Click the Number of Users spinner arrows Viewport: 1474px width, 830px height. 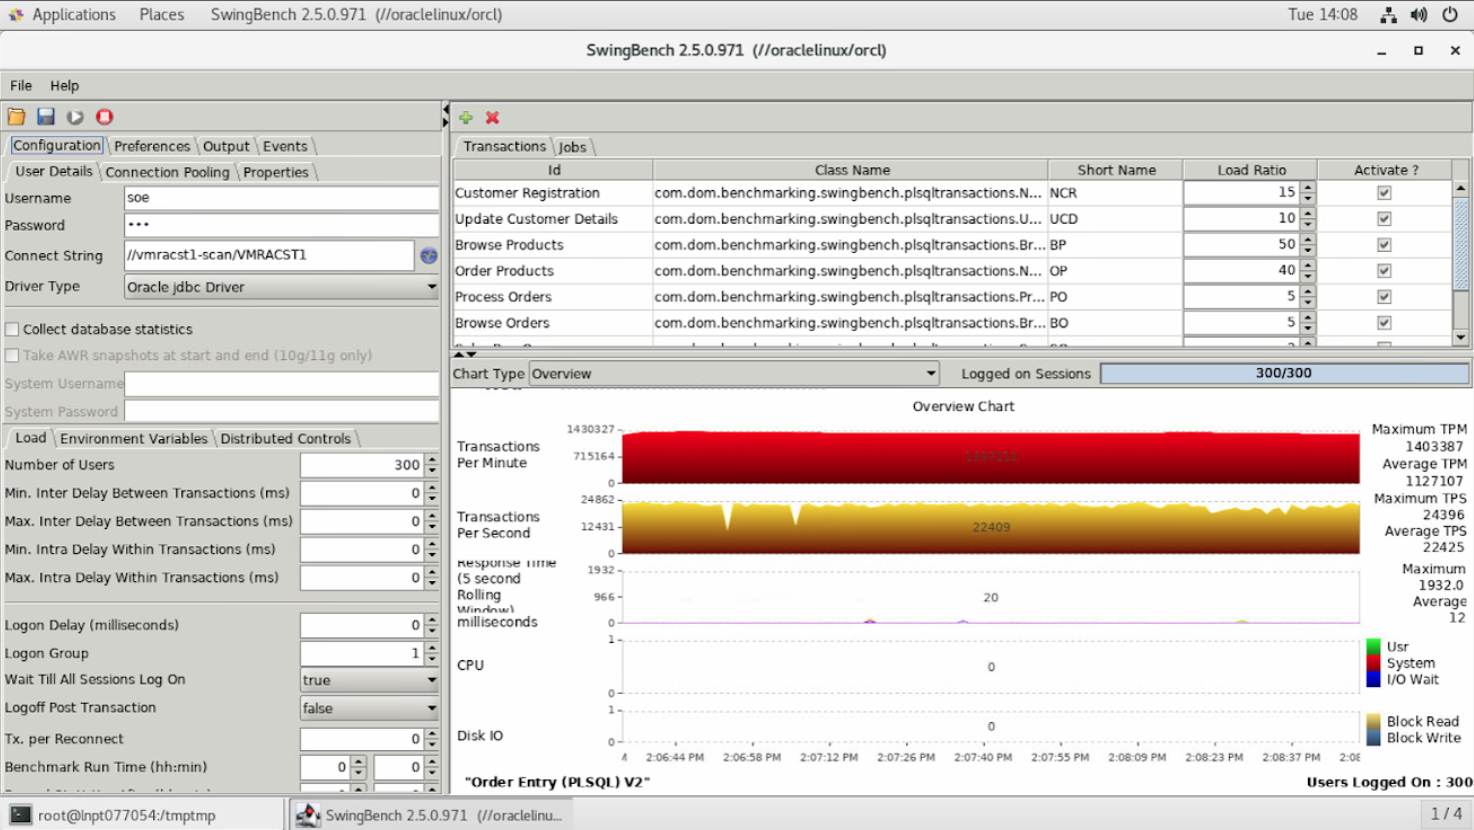(432, 465)
